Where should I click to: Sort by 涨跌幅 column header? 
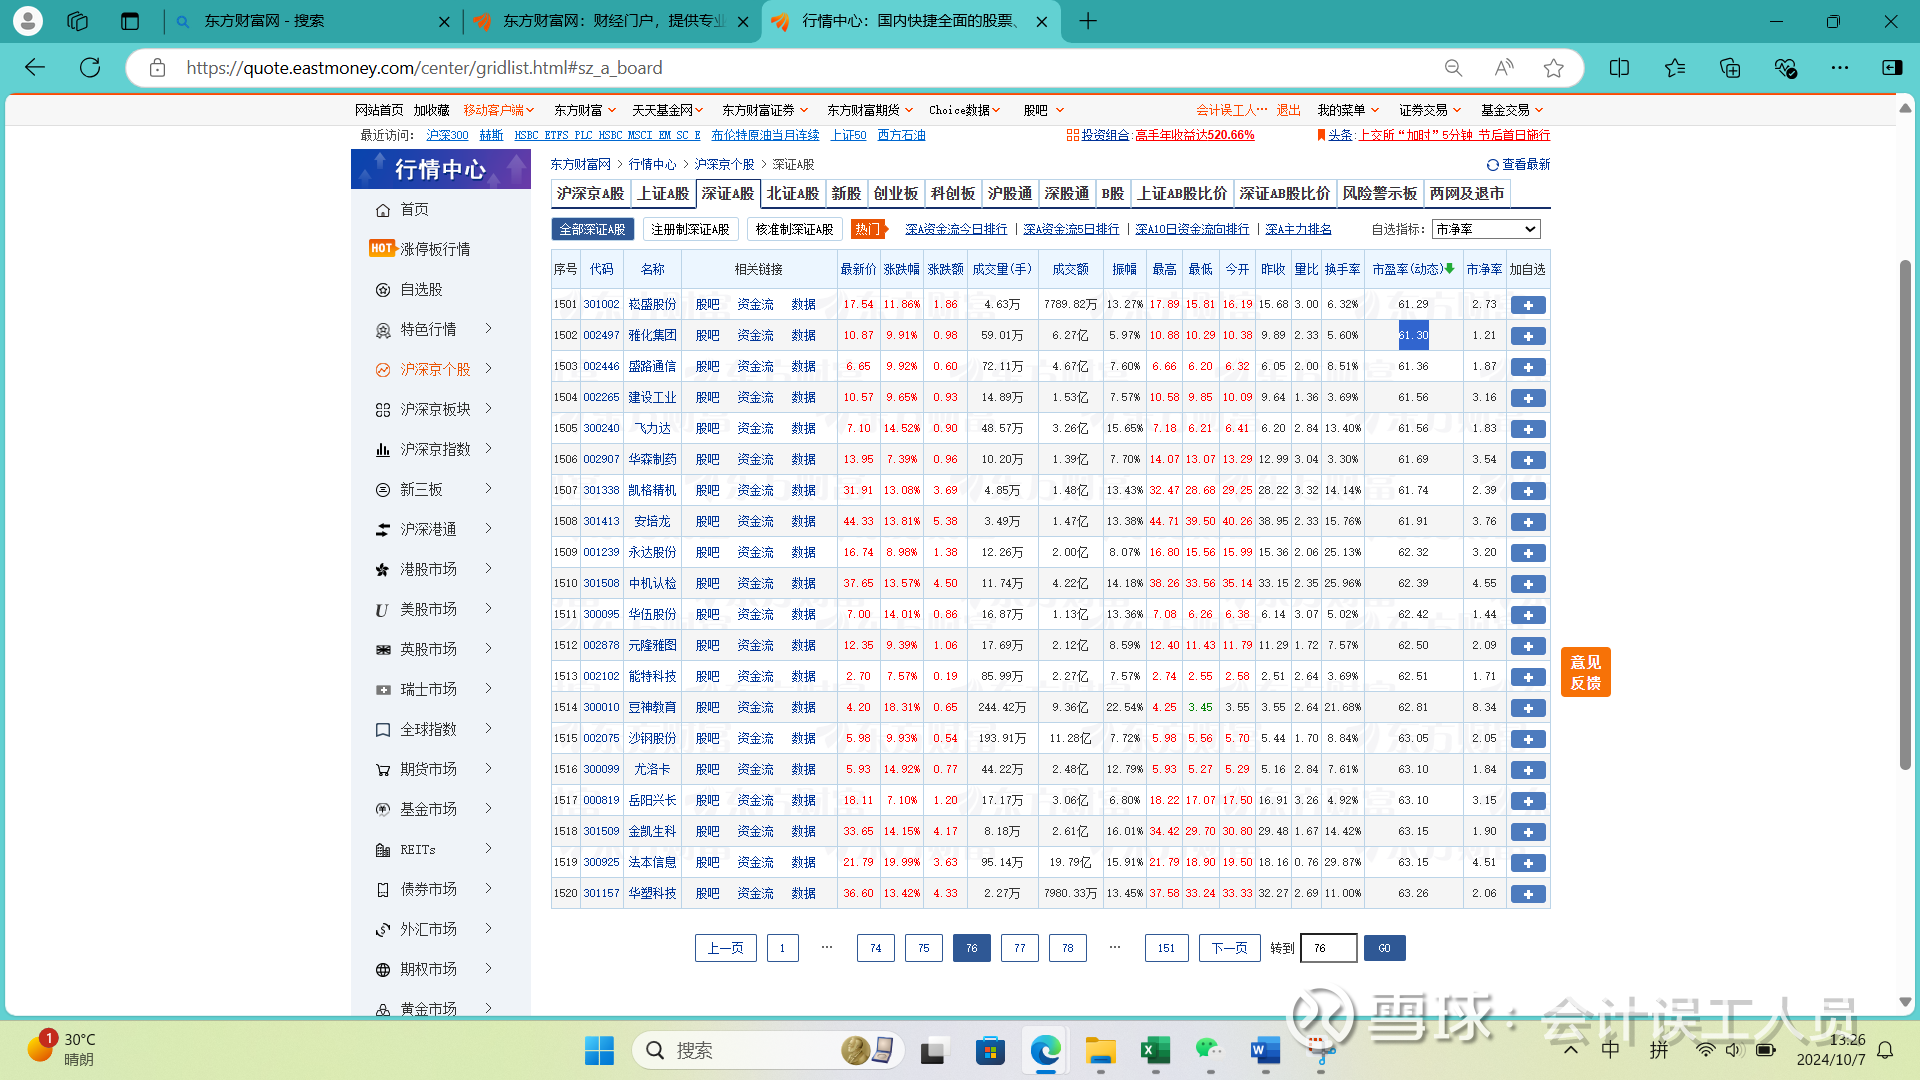[901, 270]
